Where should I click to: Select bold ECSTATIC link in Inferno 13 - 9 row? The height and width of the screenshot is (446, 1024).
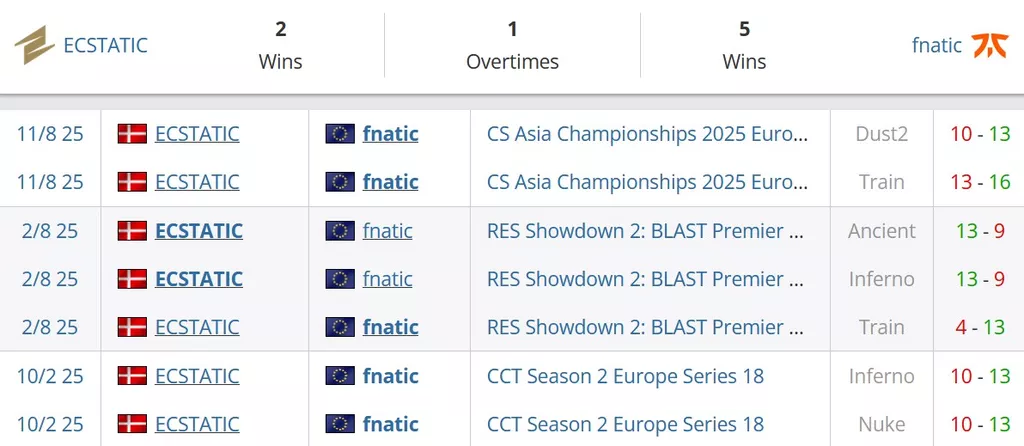click(199, 279)
